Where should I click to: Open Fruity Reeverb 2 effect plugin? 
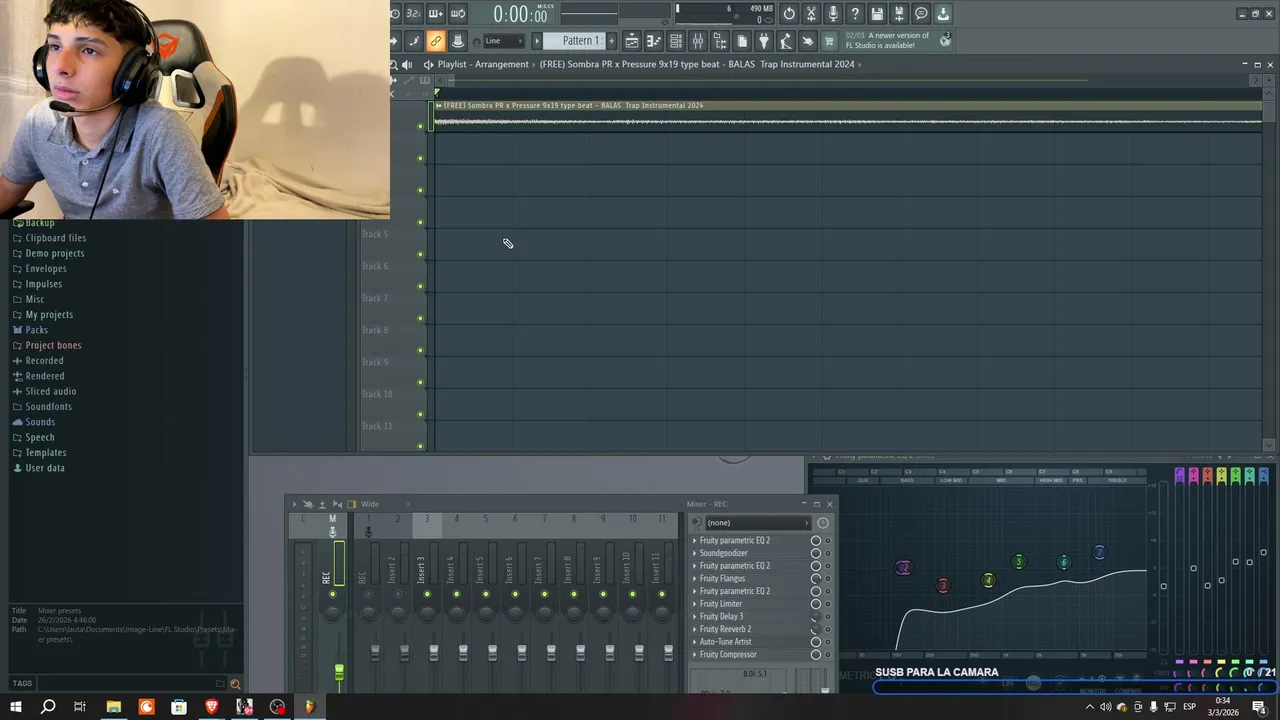[726, 630]
